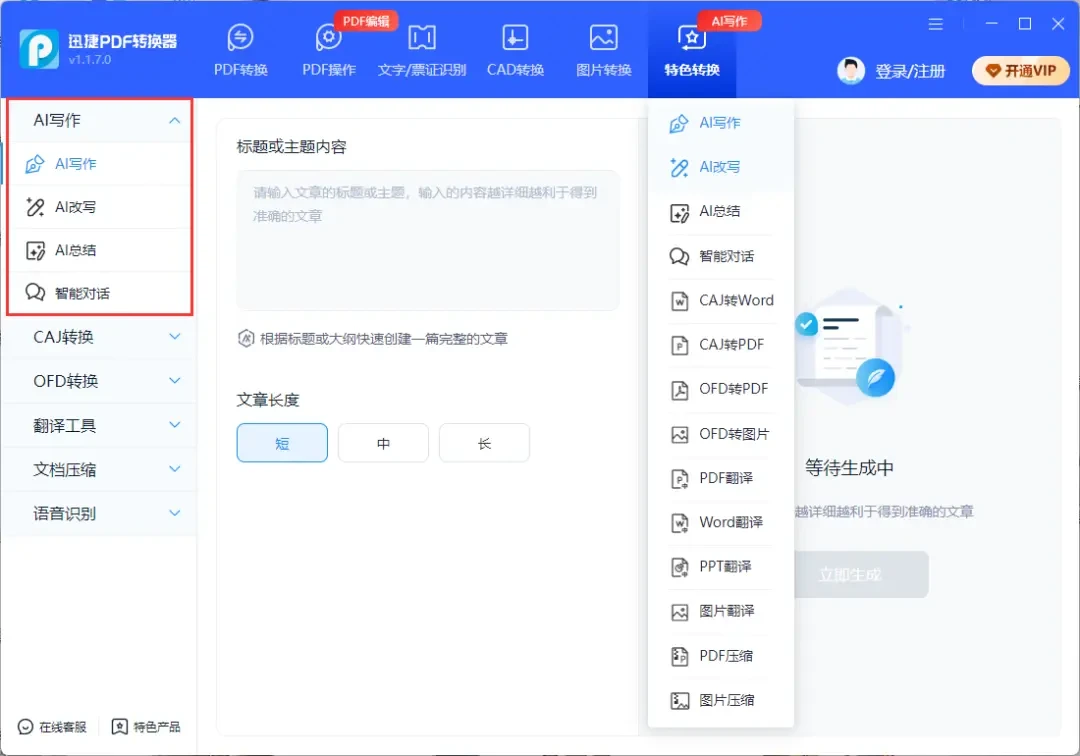Click the 迅捷PDF转换器 app logo

point(39,49)
